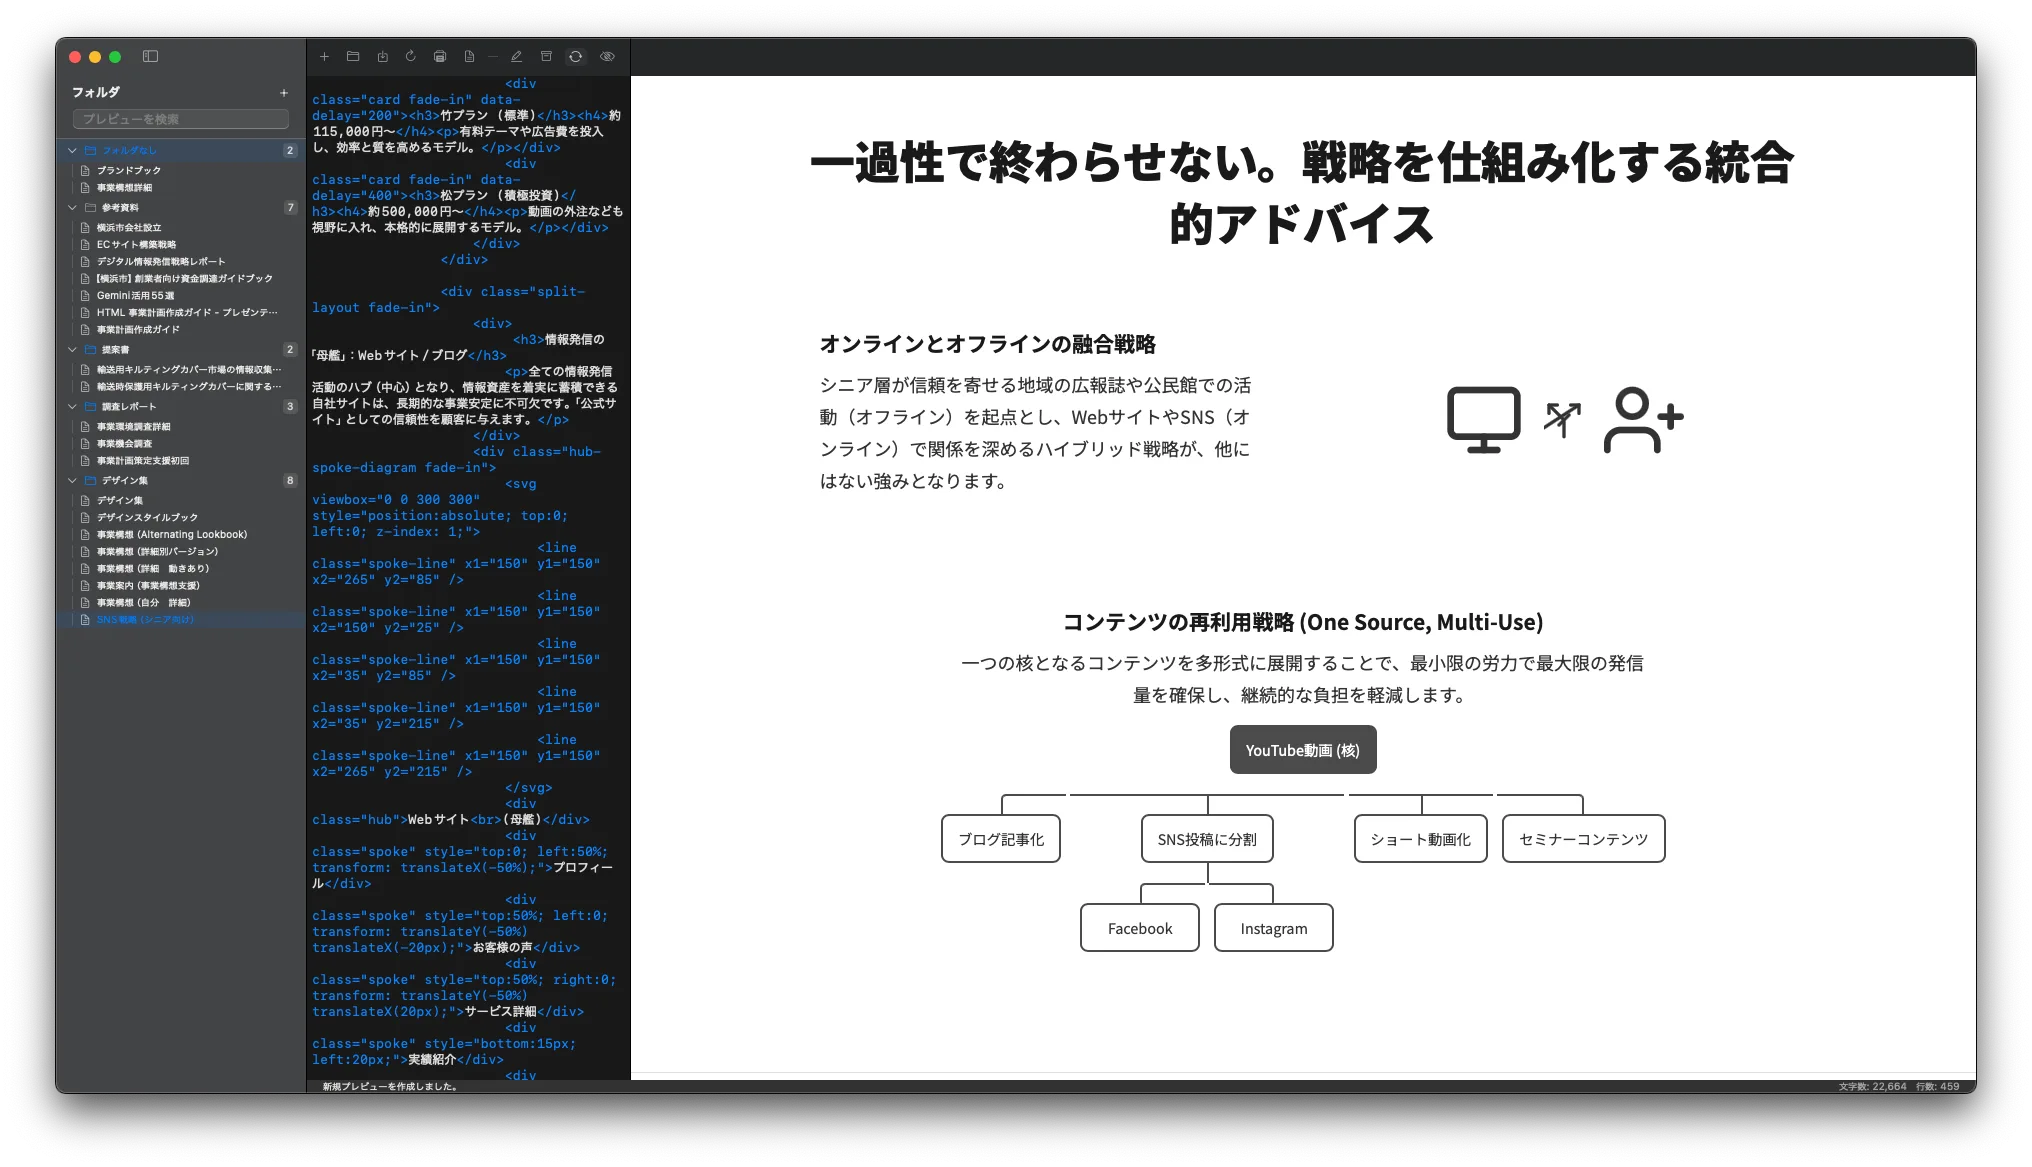Click the printer icon in the toolbar
Screen dimensions: 2032x1167
(440, 57)
